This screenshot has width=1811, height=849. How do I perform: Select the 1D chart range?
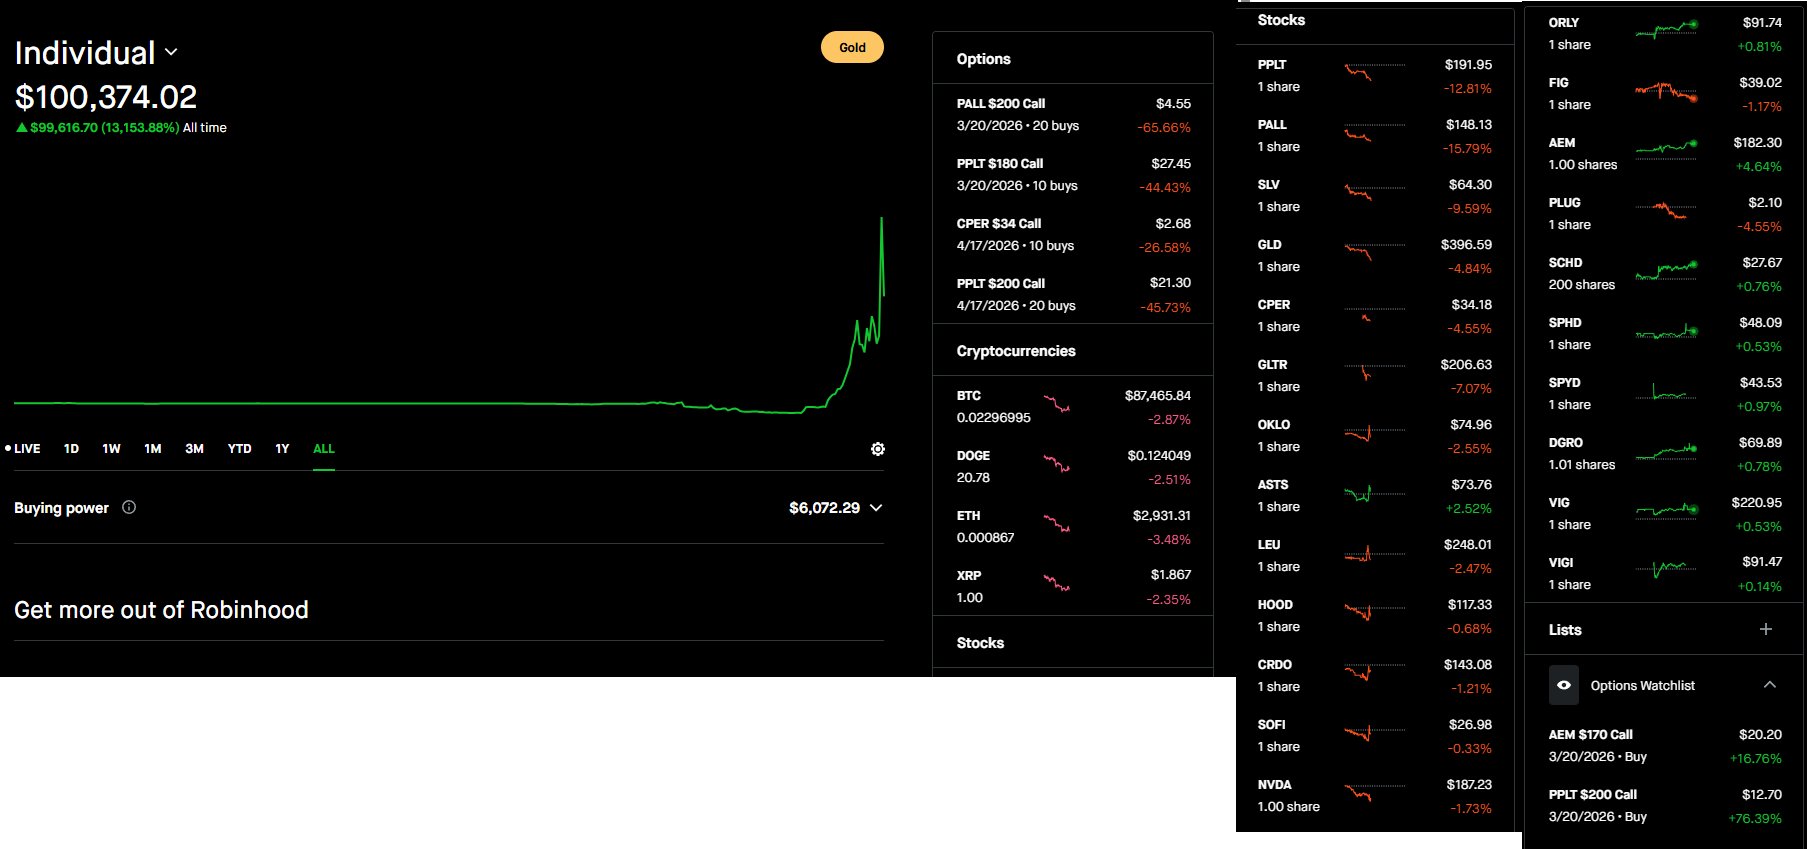(71, 449)
